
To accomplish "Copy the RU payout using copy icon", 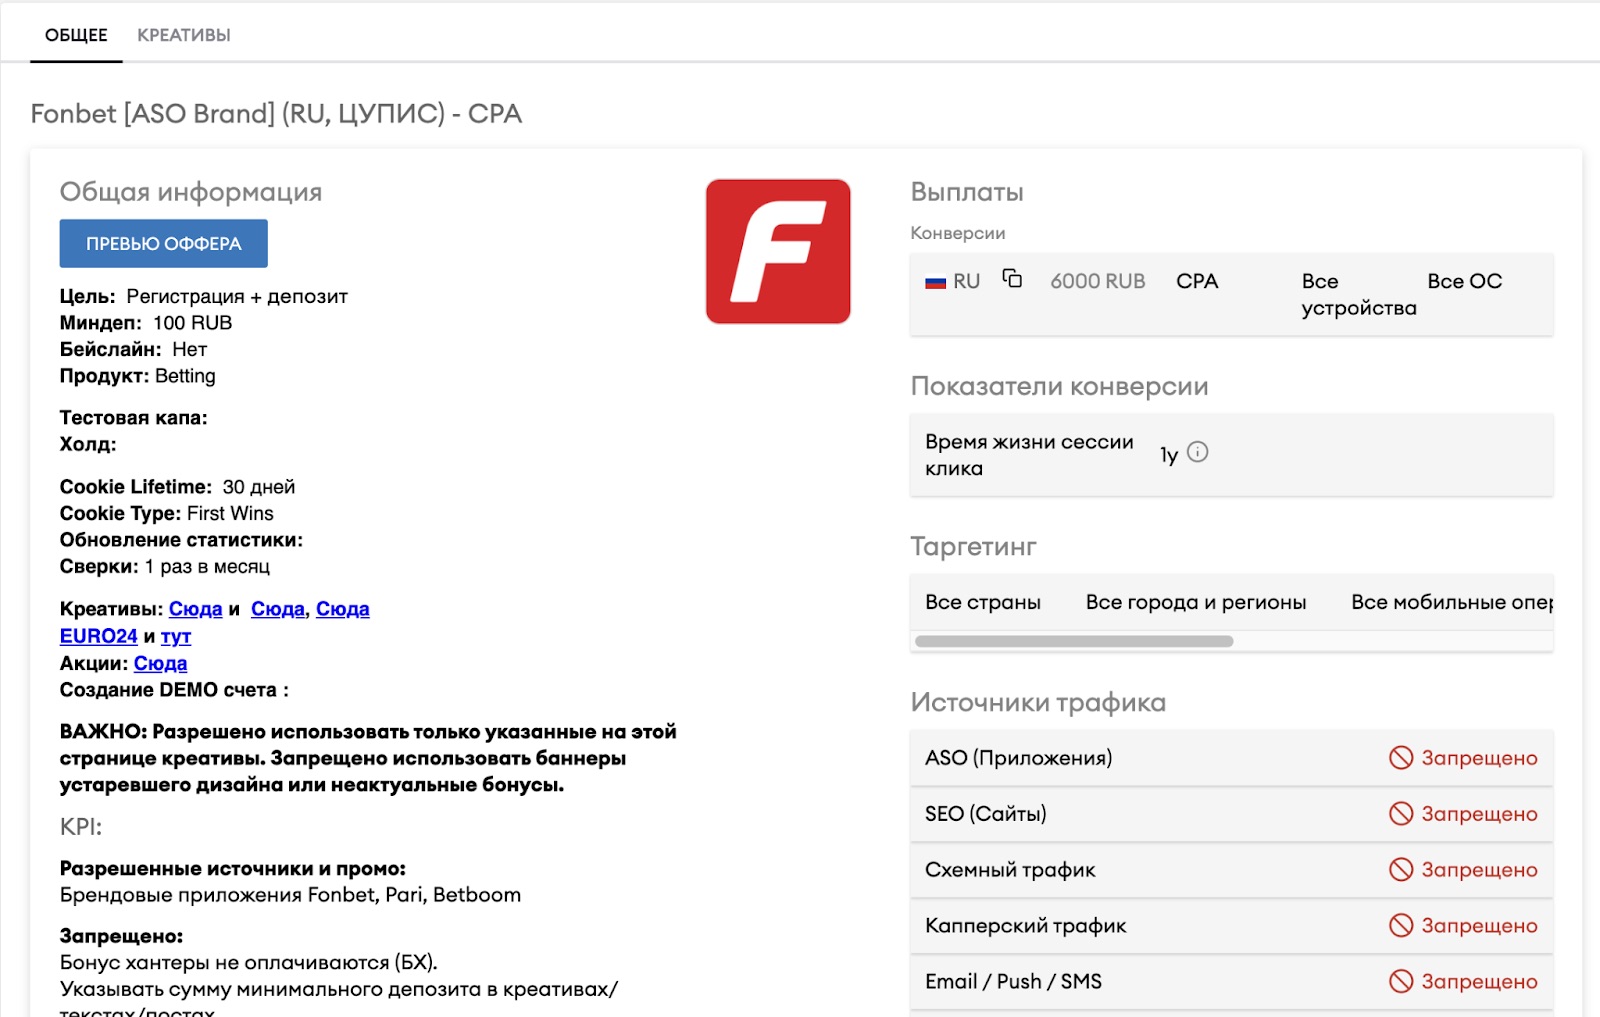I will pos(1013,279).
